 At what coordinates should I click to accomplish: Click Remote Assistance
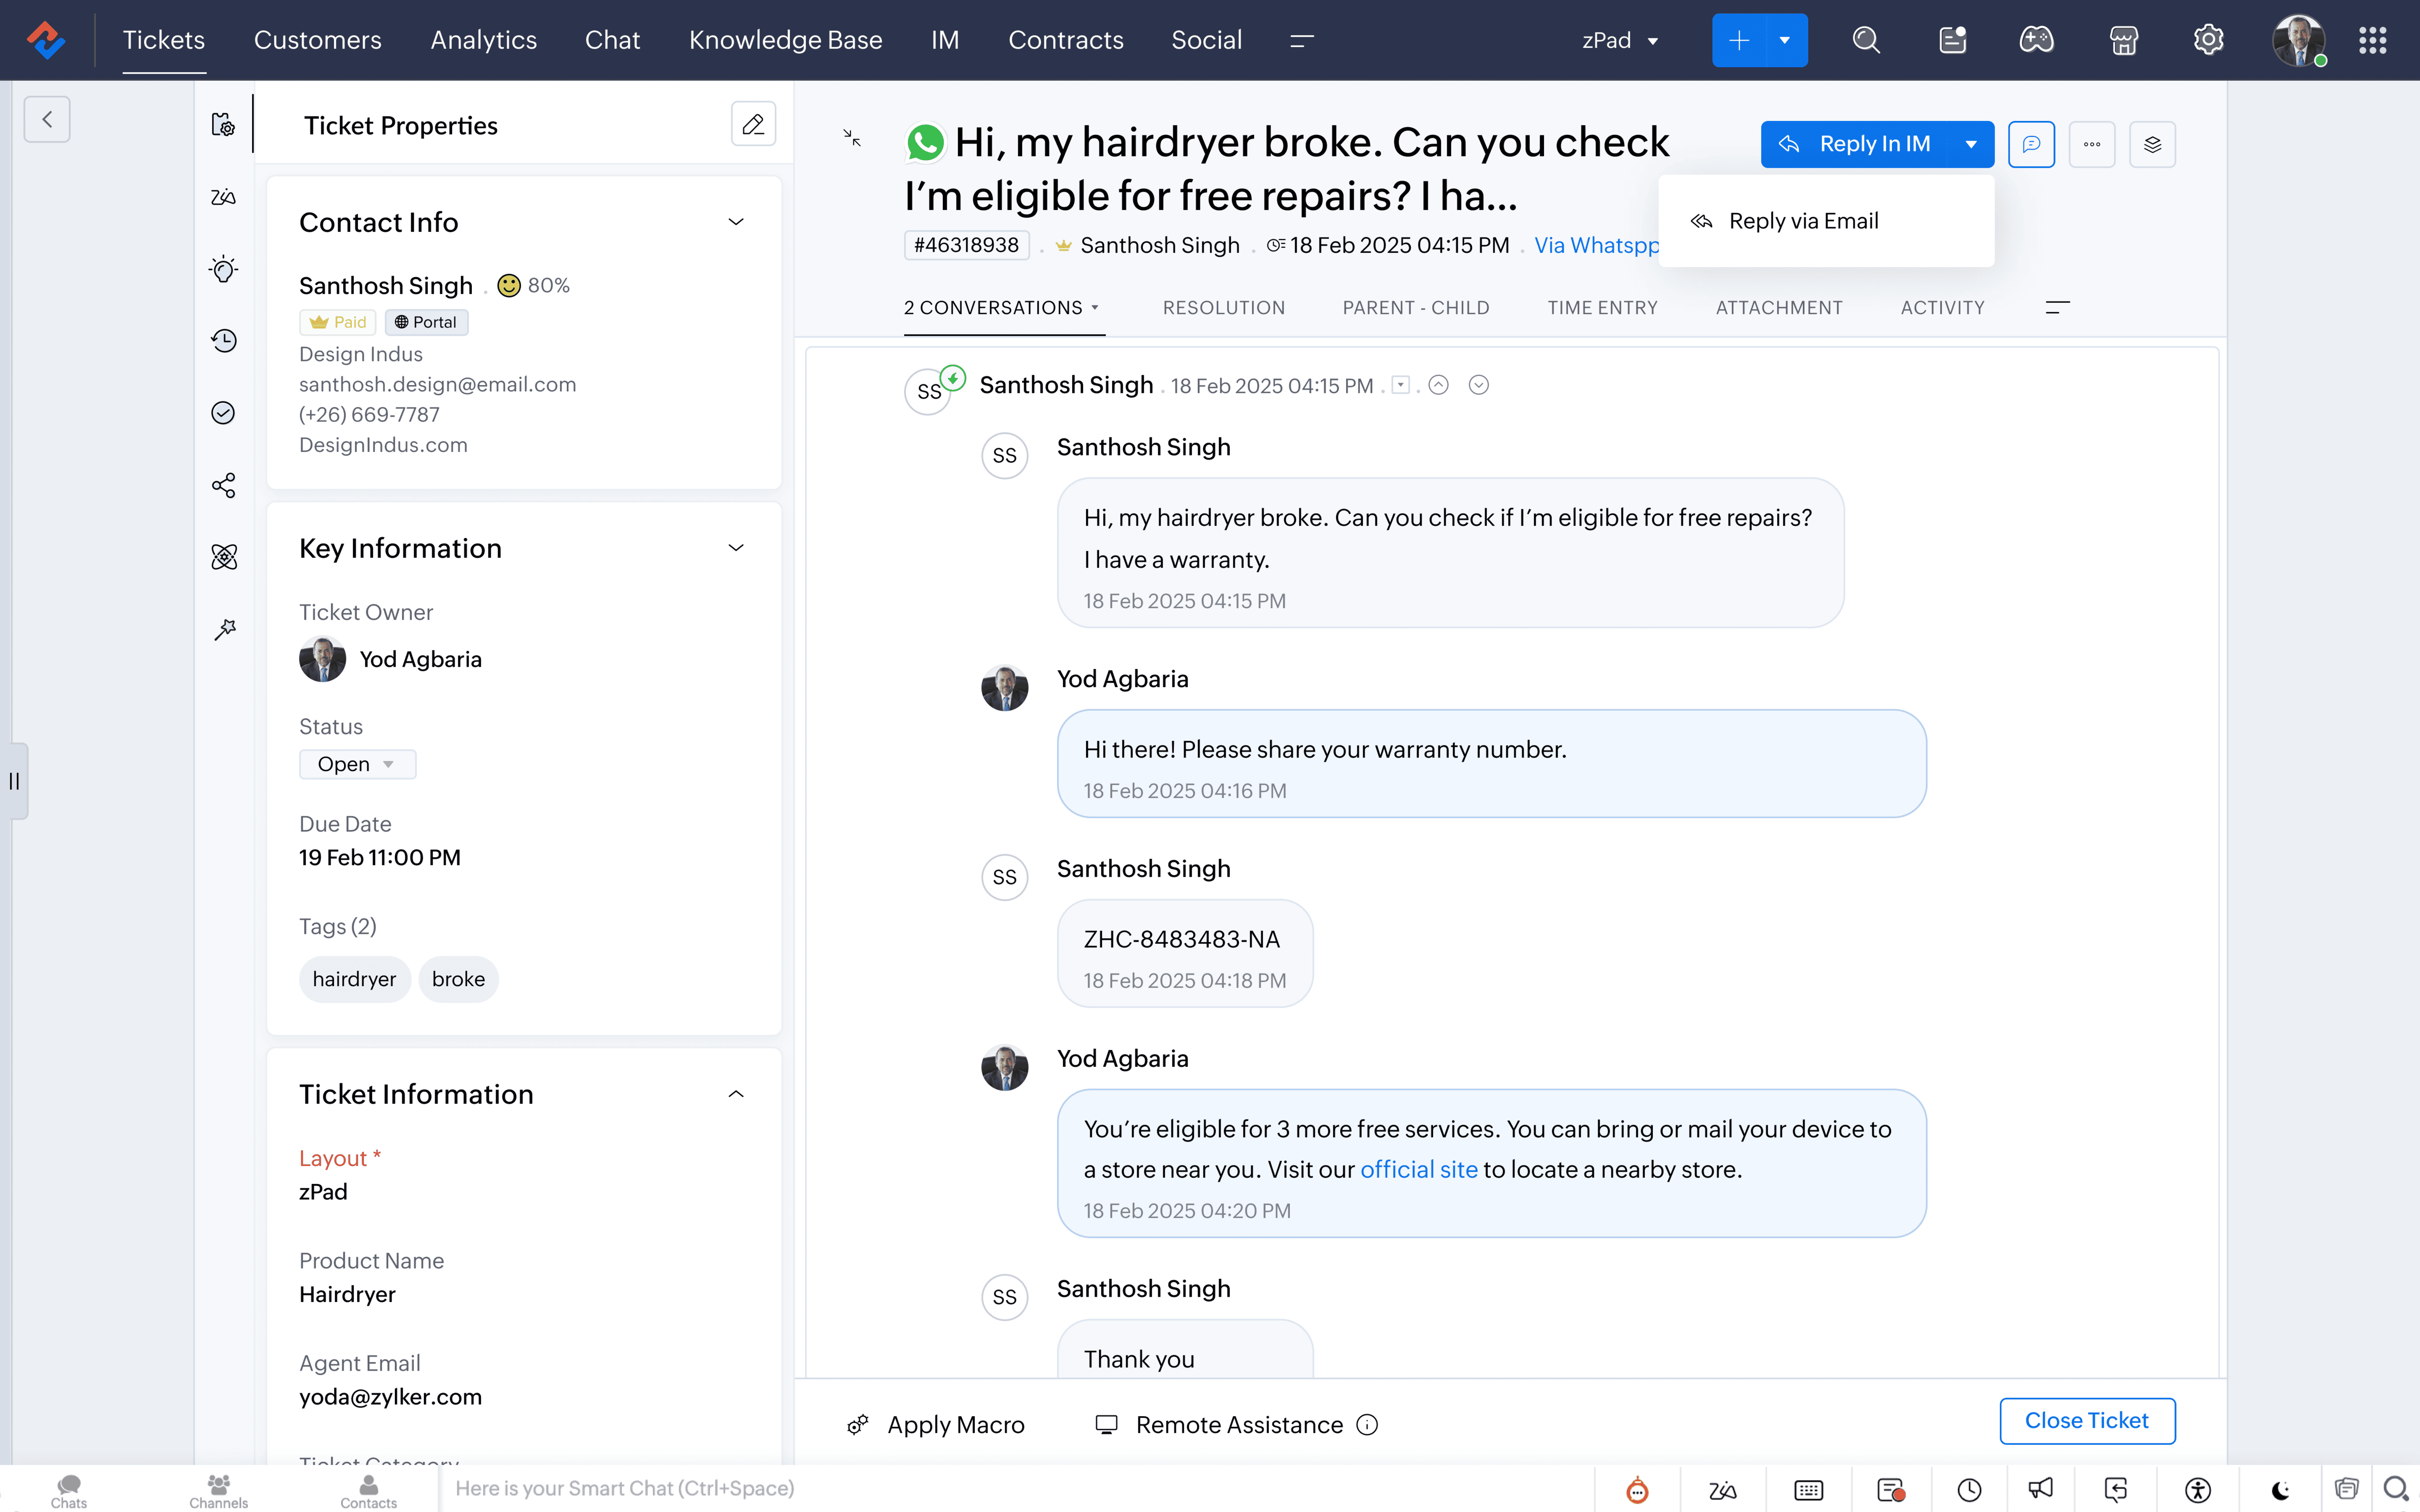coord(1219,1425)
